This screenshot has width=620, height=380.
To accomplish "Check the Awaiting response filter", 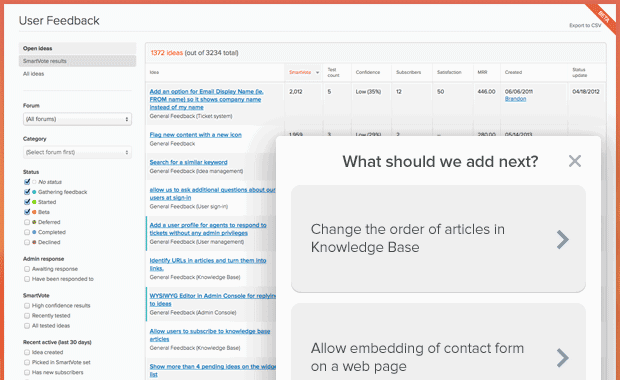I will coord(27,269).
